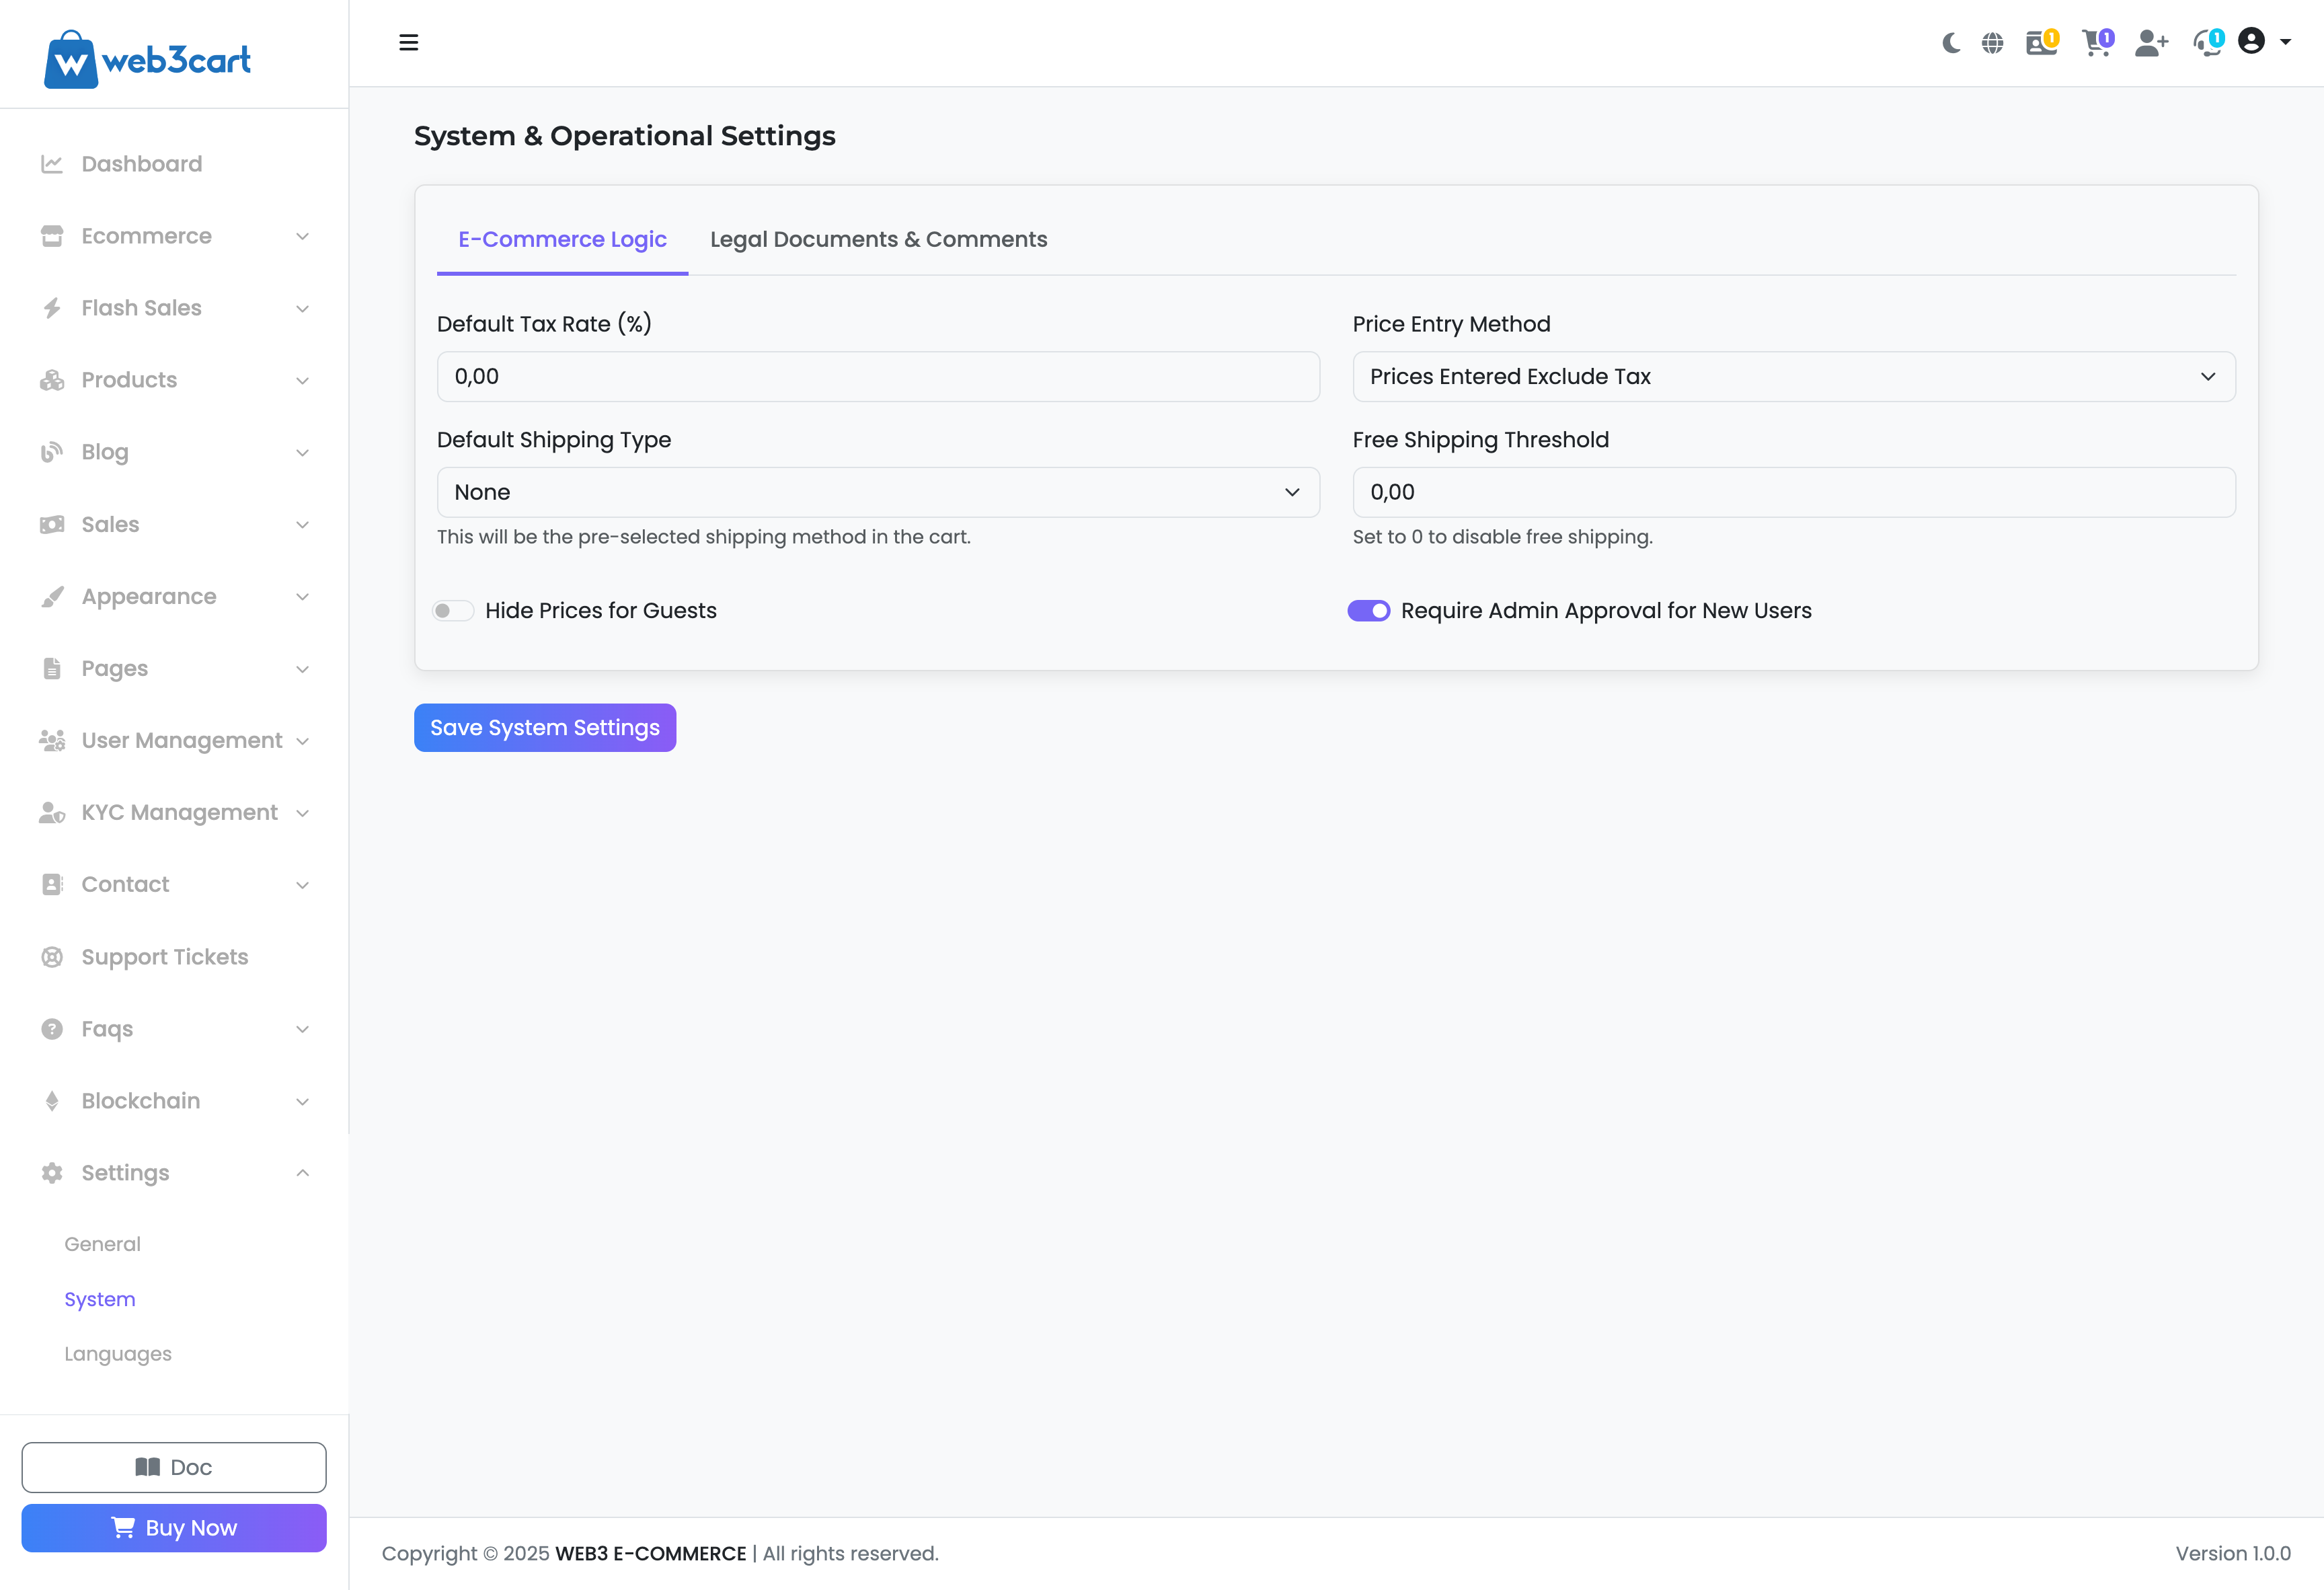2324x1590 pixels.
Task: Enable Hide Prices for Guests
Action: click(453, 611)
